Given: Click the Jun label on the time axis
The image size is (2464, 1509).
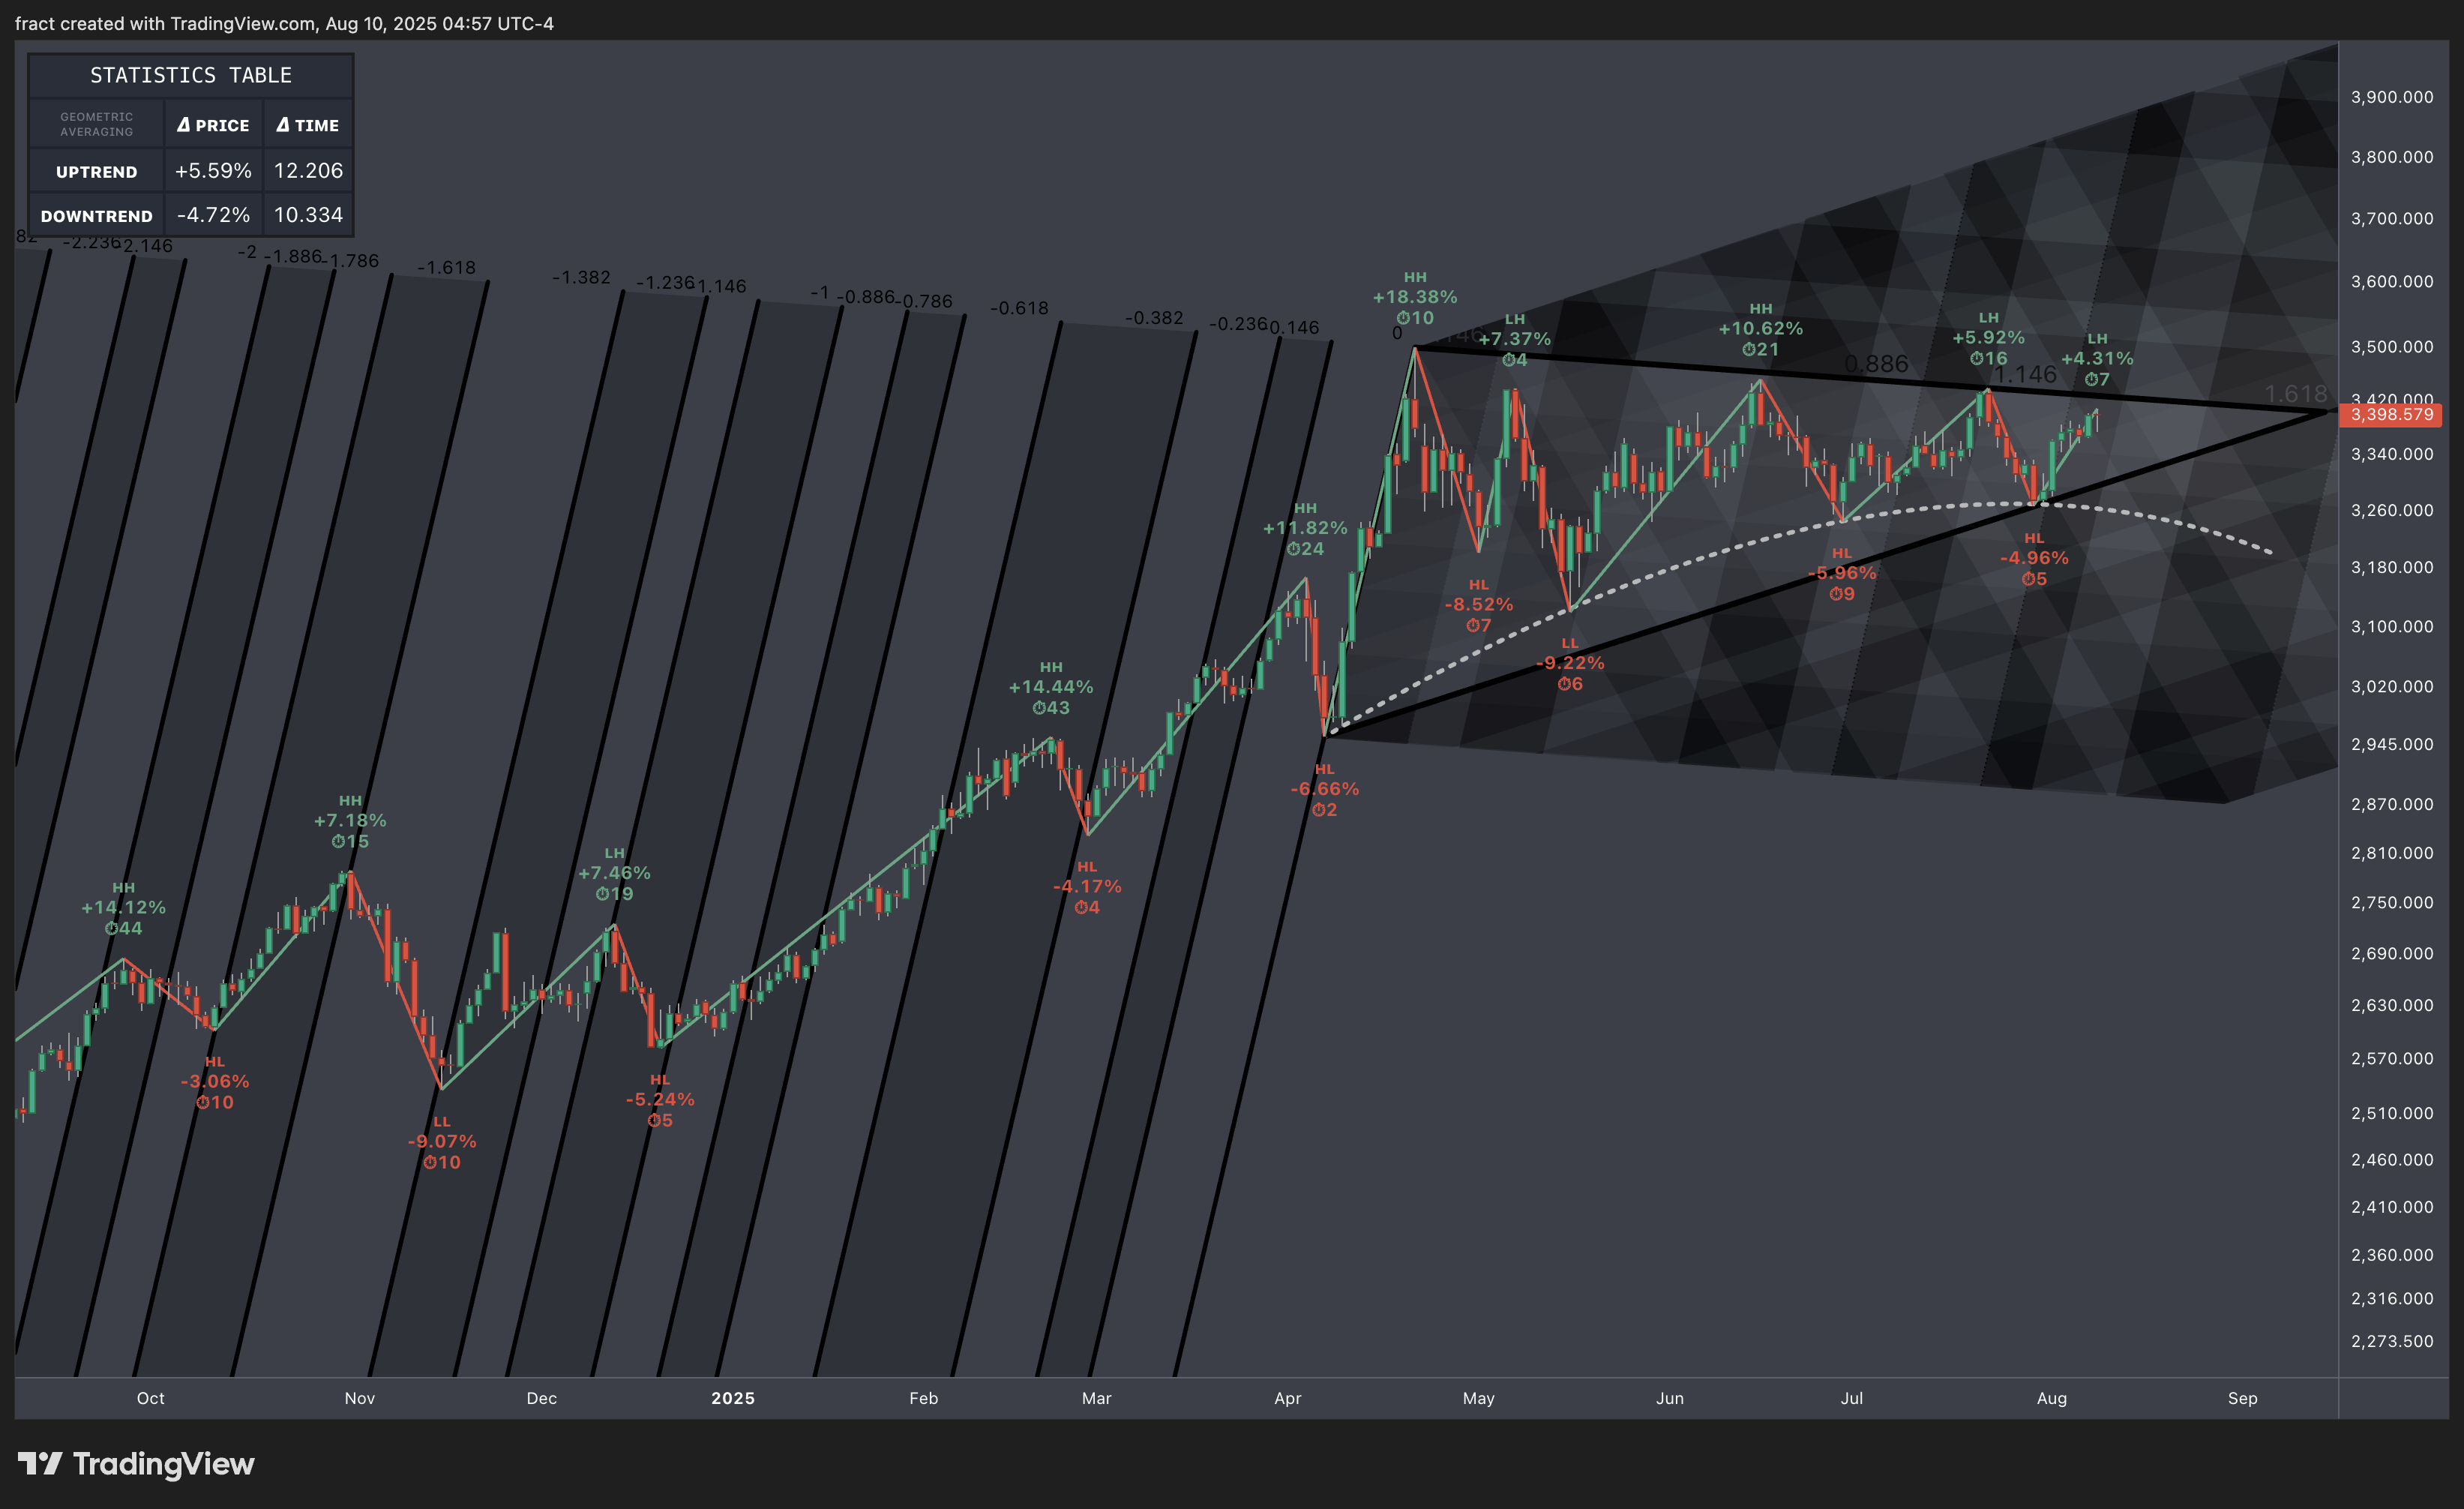Looking at the screenshot, I should (1670, 1398).
